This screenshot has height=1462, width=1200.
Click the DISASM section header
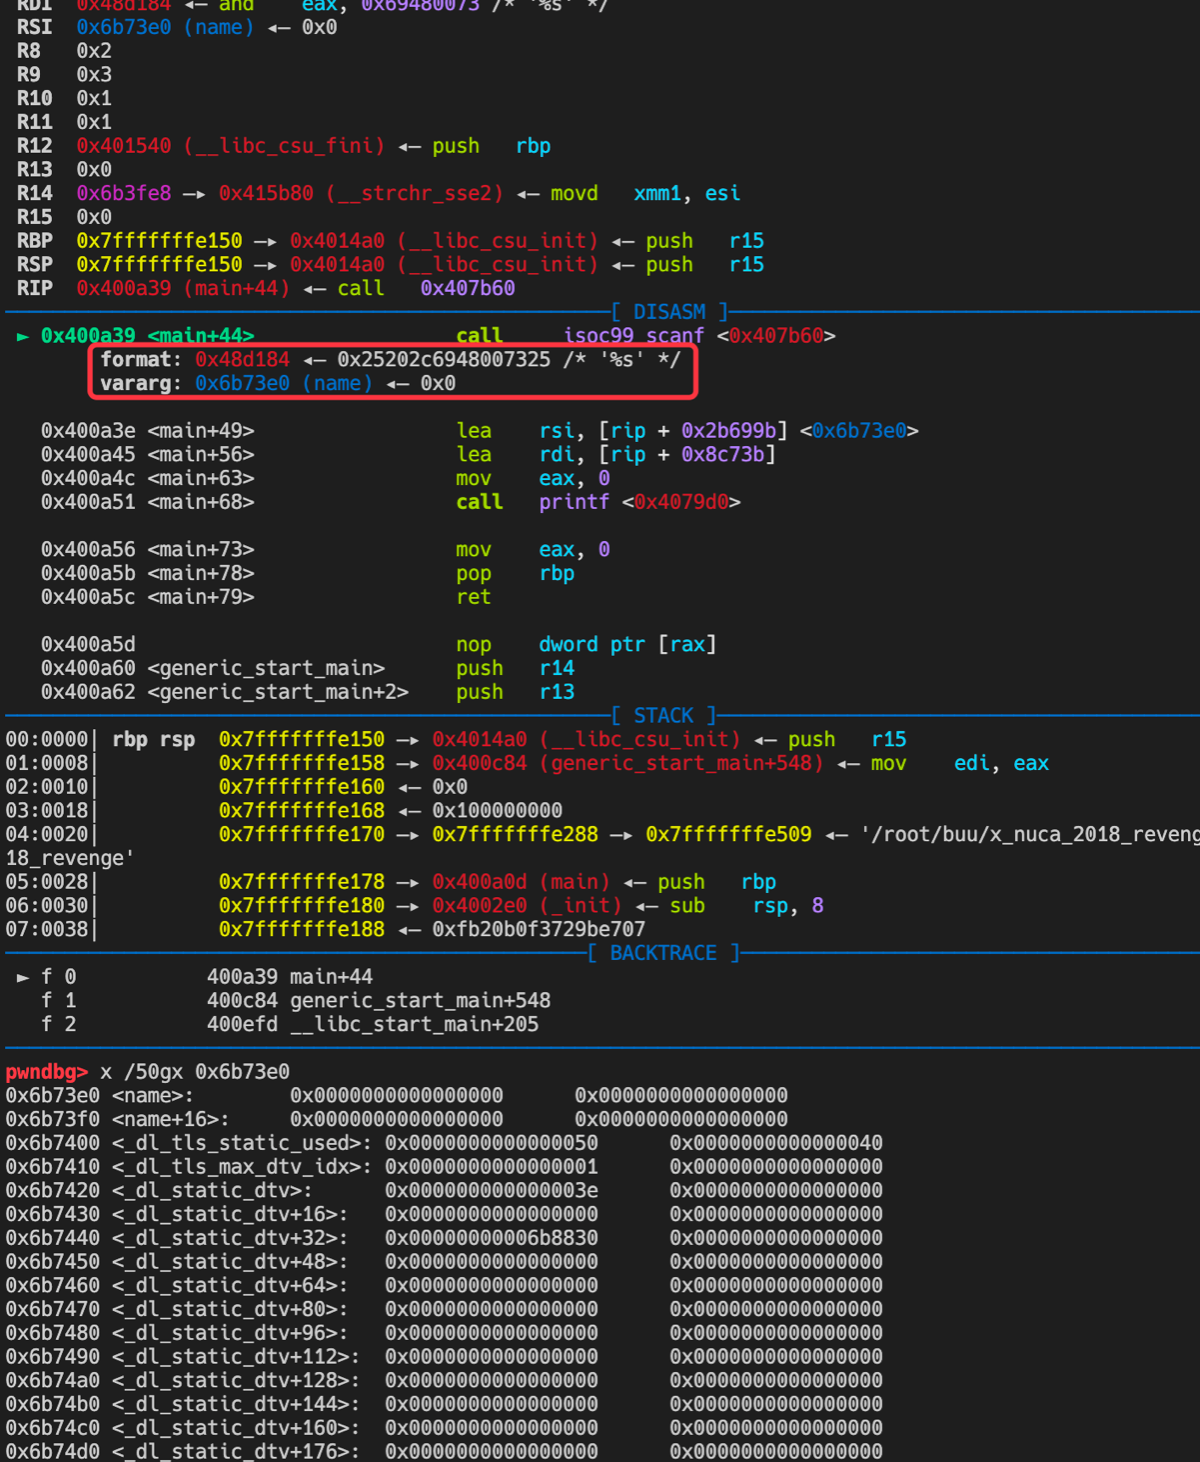point(669,312)
